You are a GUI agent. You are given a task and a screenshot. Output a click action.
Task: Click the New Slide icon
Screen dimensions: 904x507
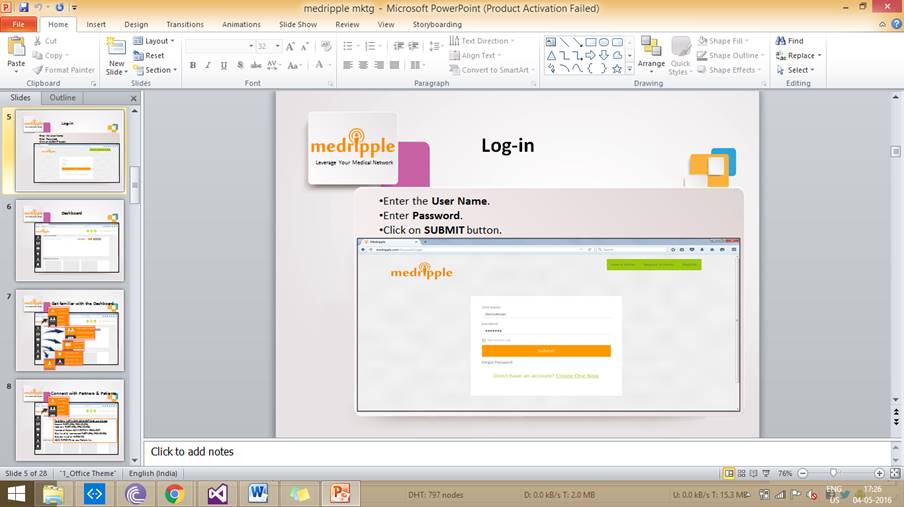point(117,50)
